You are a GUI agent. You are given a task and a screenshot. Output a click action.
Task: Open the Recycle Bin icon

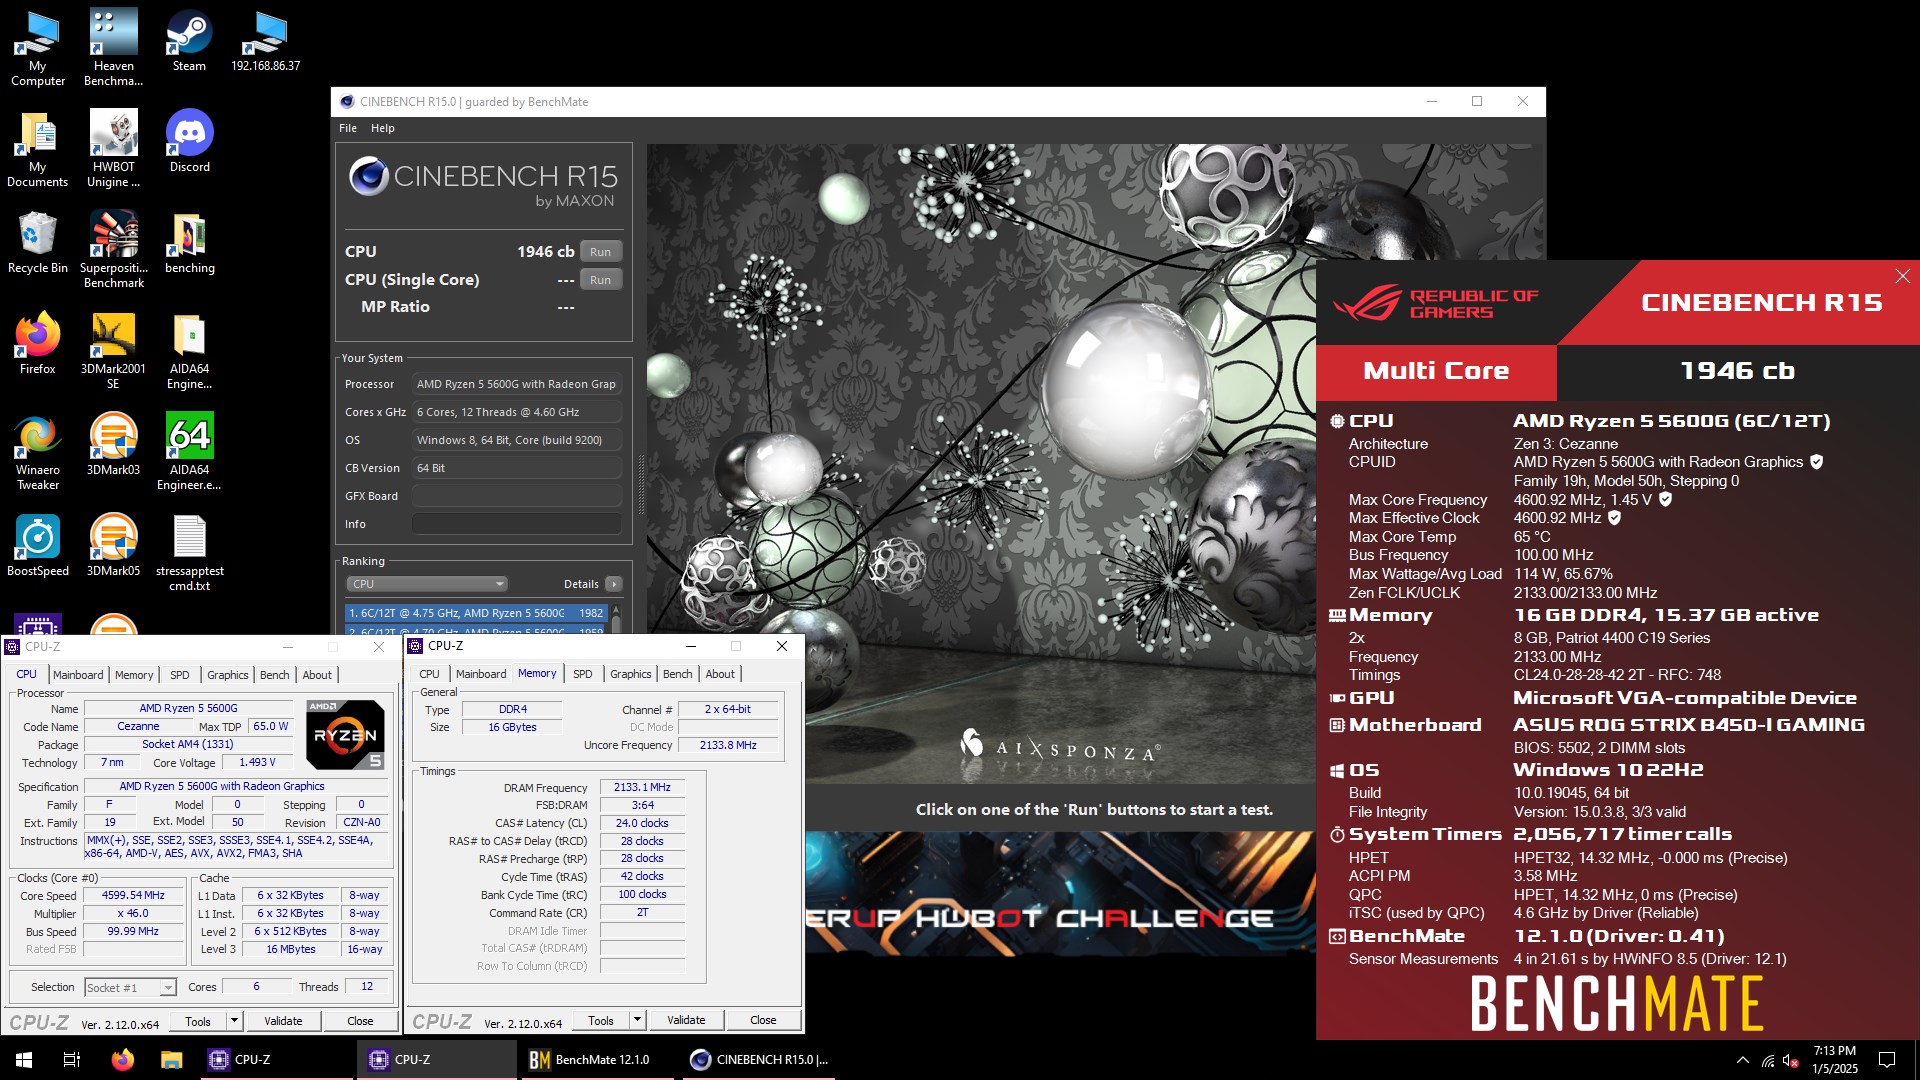pyautogui.click(x=37, y=243)
